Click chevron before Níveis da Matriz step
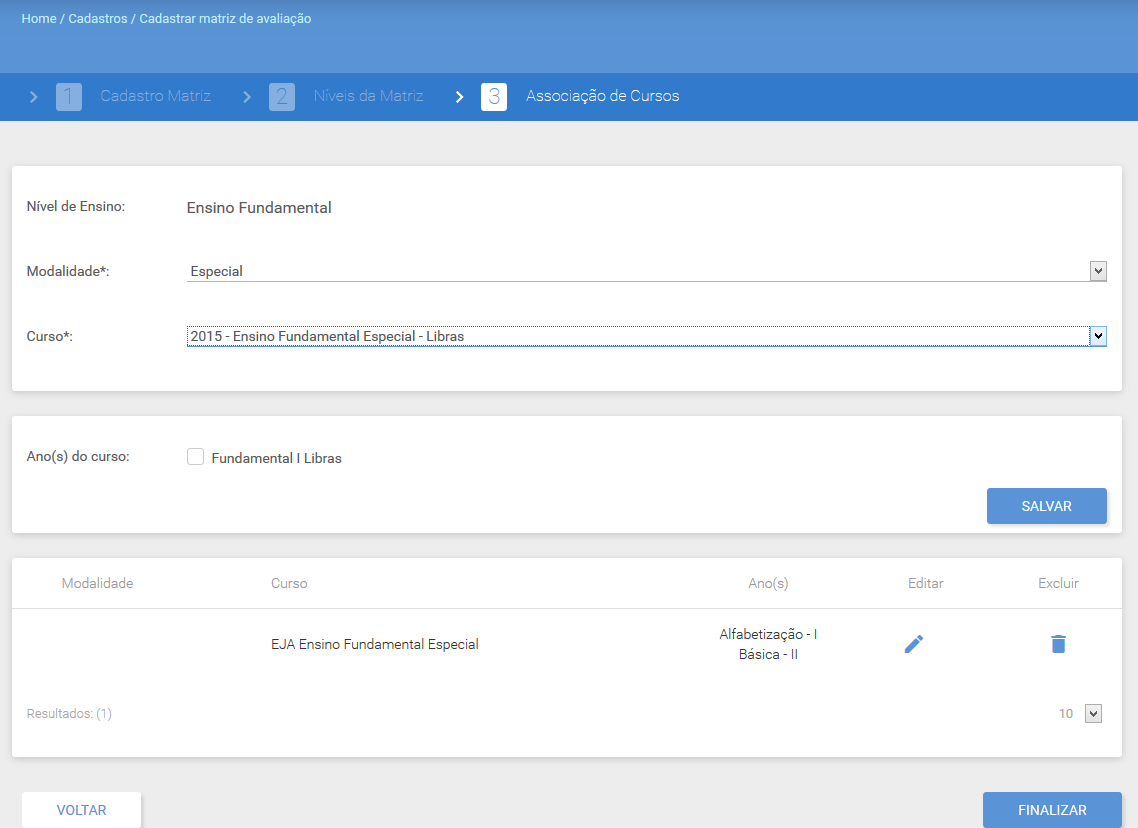 point(247,97)
